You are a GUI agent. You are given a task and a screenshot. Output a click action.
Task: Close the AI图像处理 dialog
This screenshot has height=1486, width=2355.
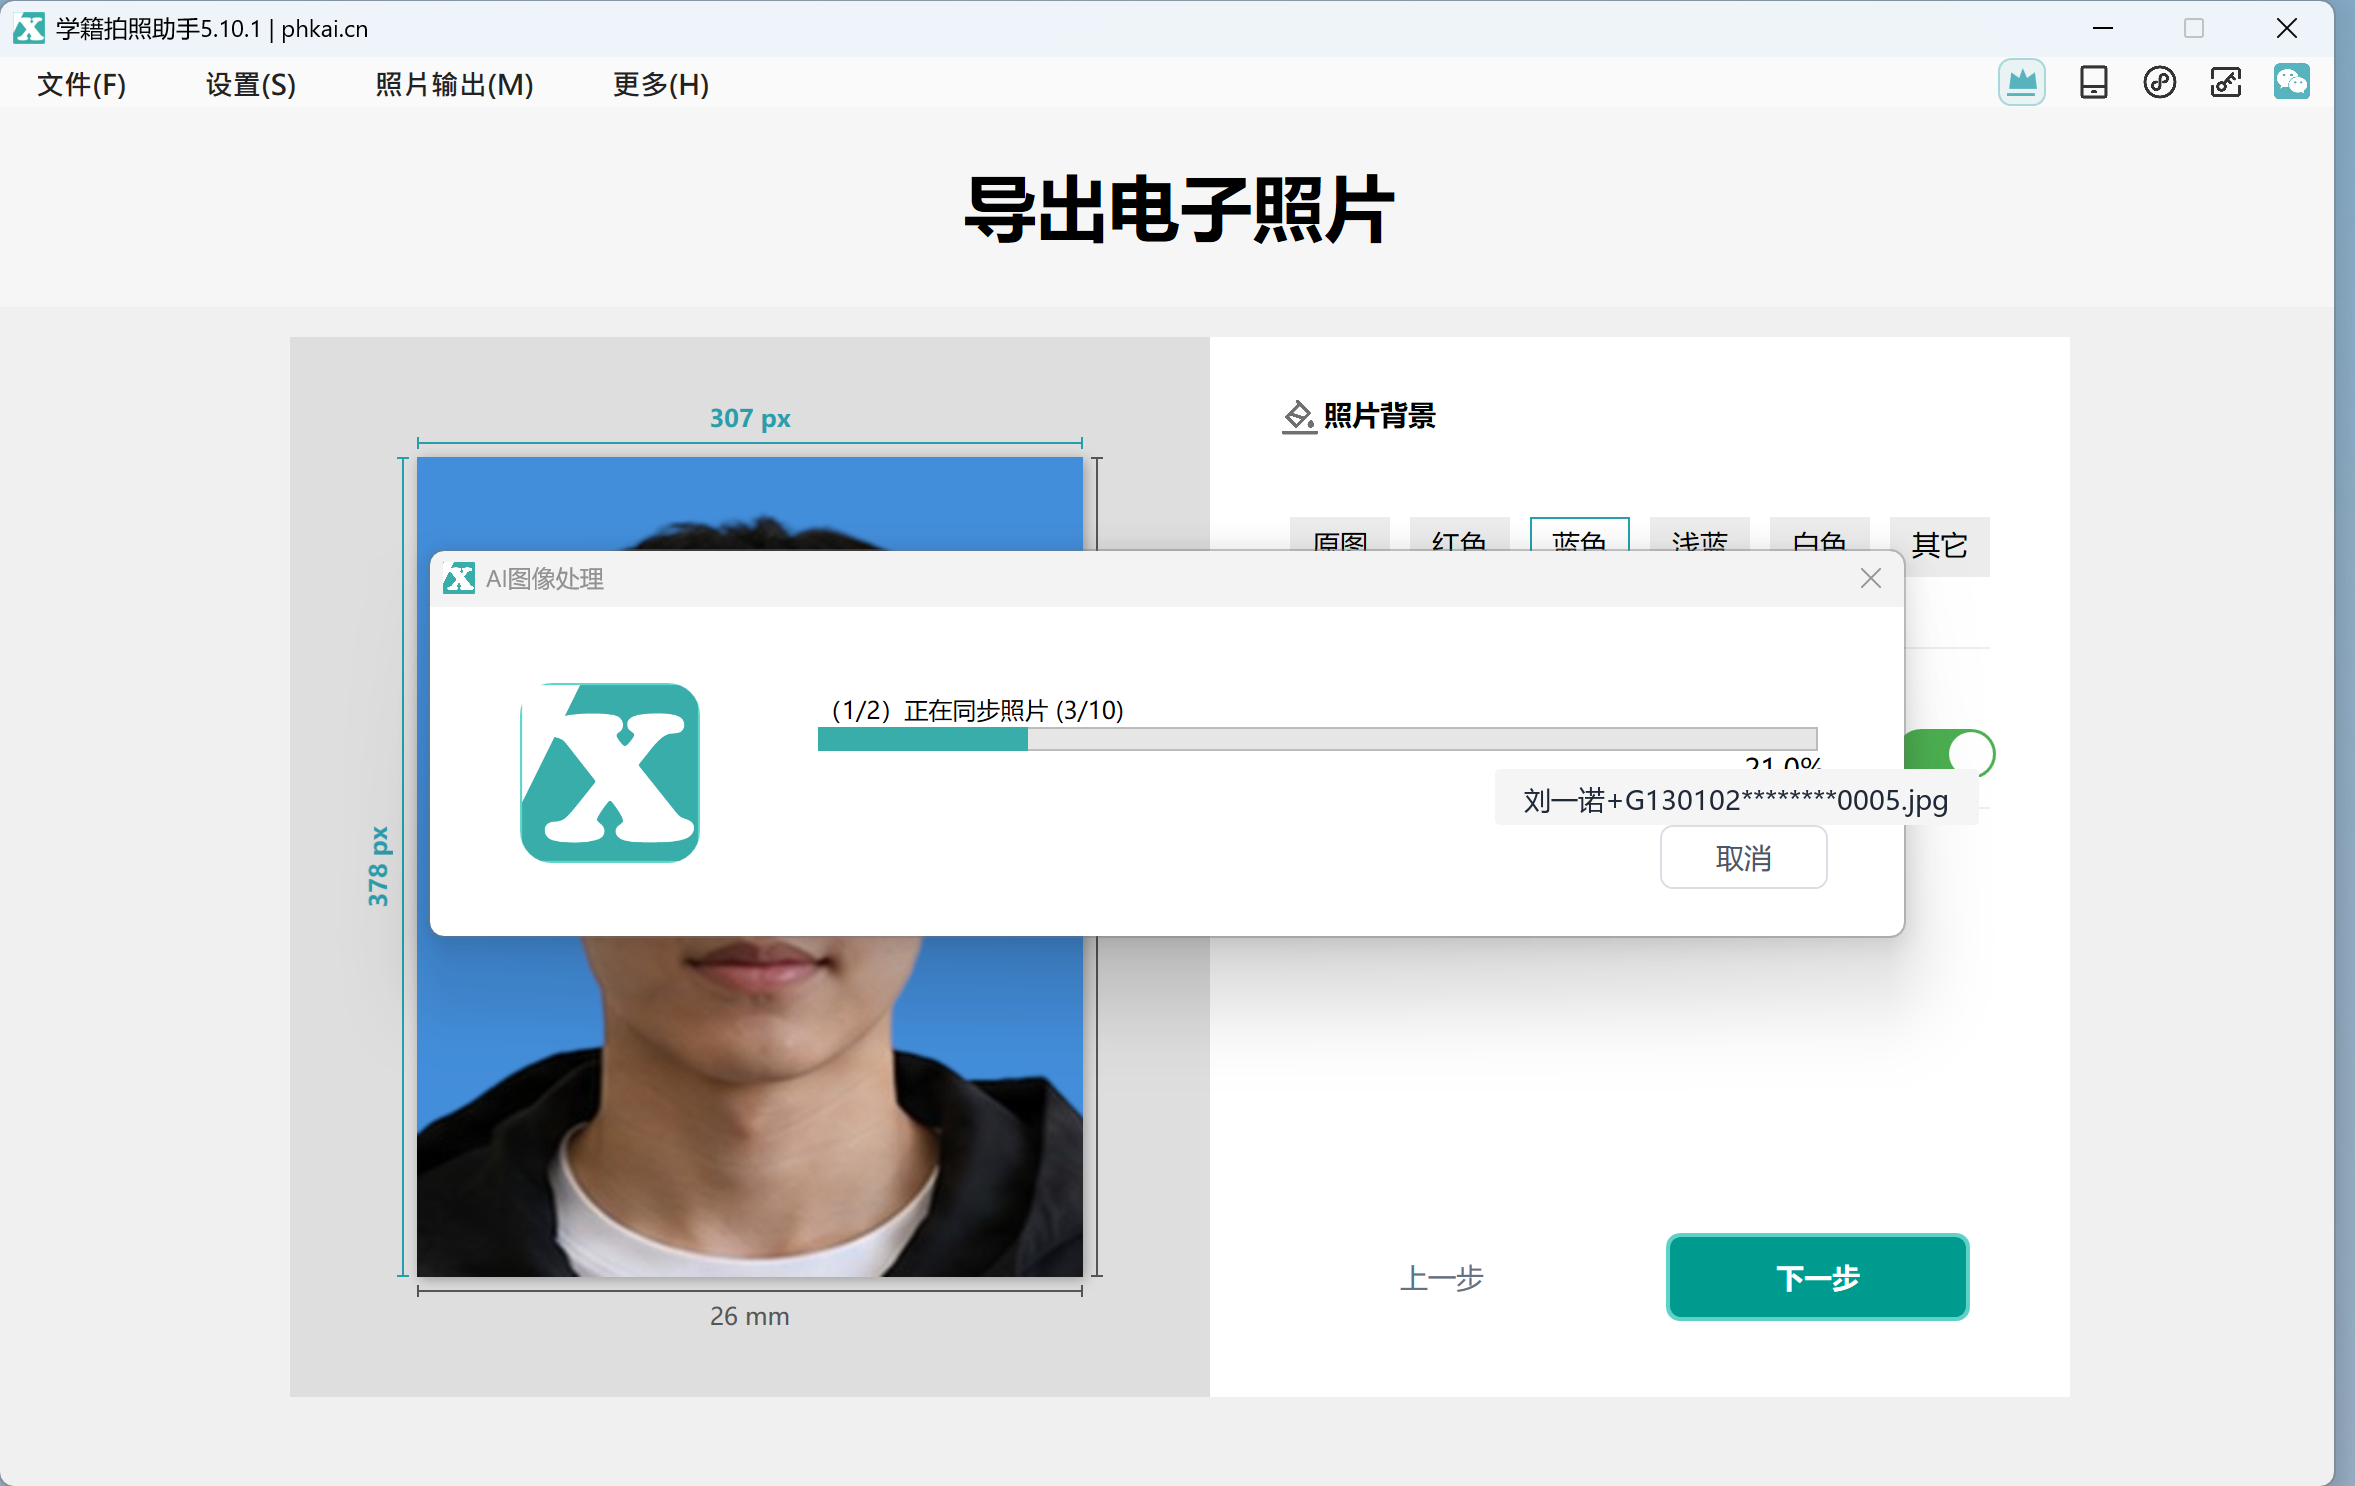(1870, 578)
